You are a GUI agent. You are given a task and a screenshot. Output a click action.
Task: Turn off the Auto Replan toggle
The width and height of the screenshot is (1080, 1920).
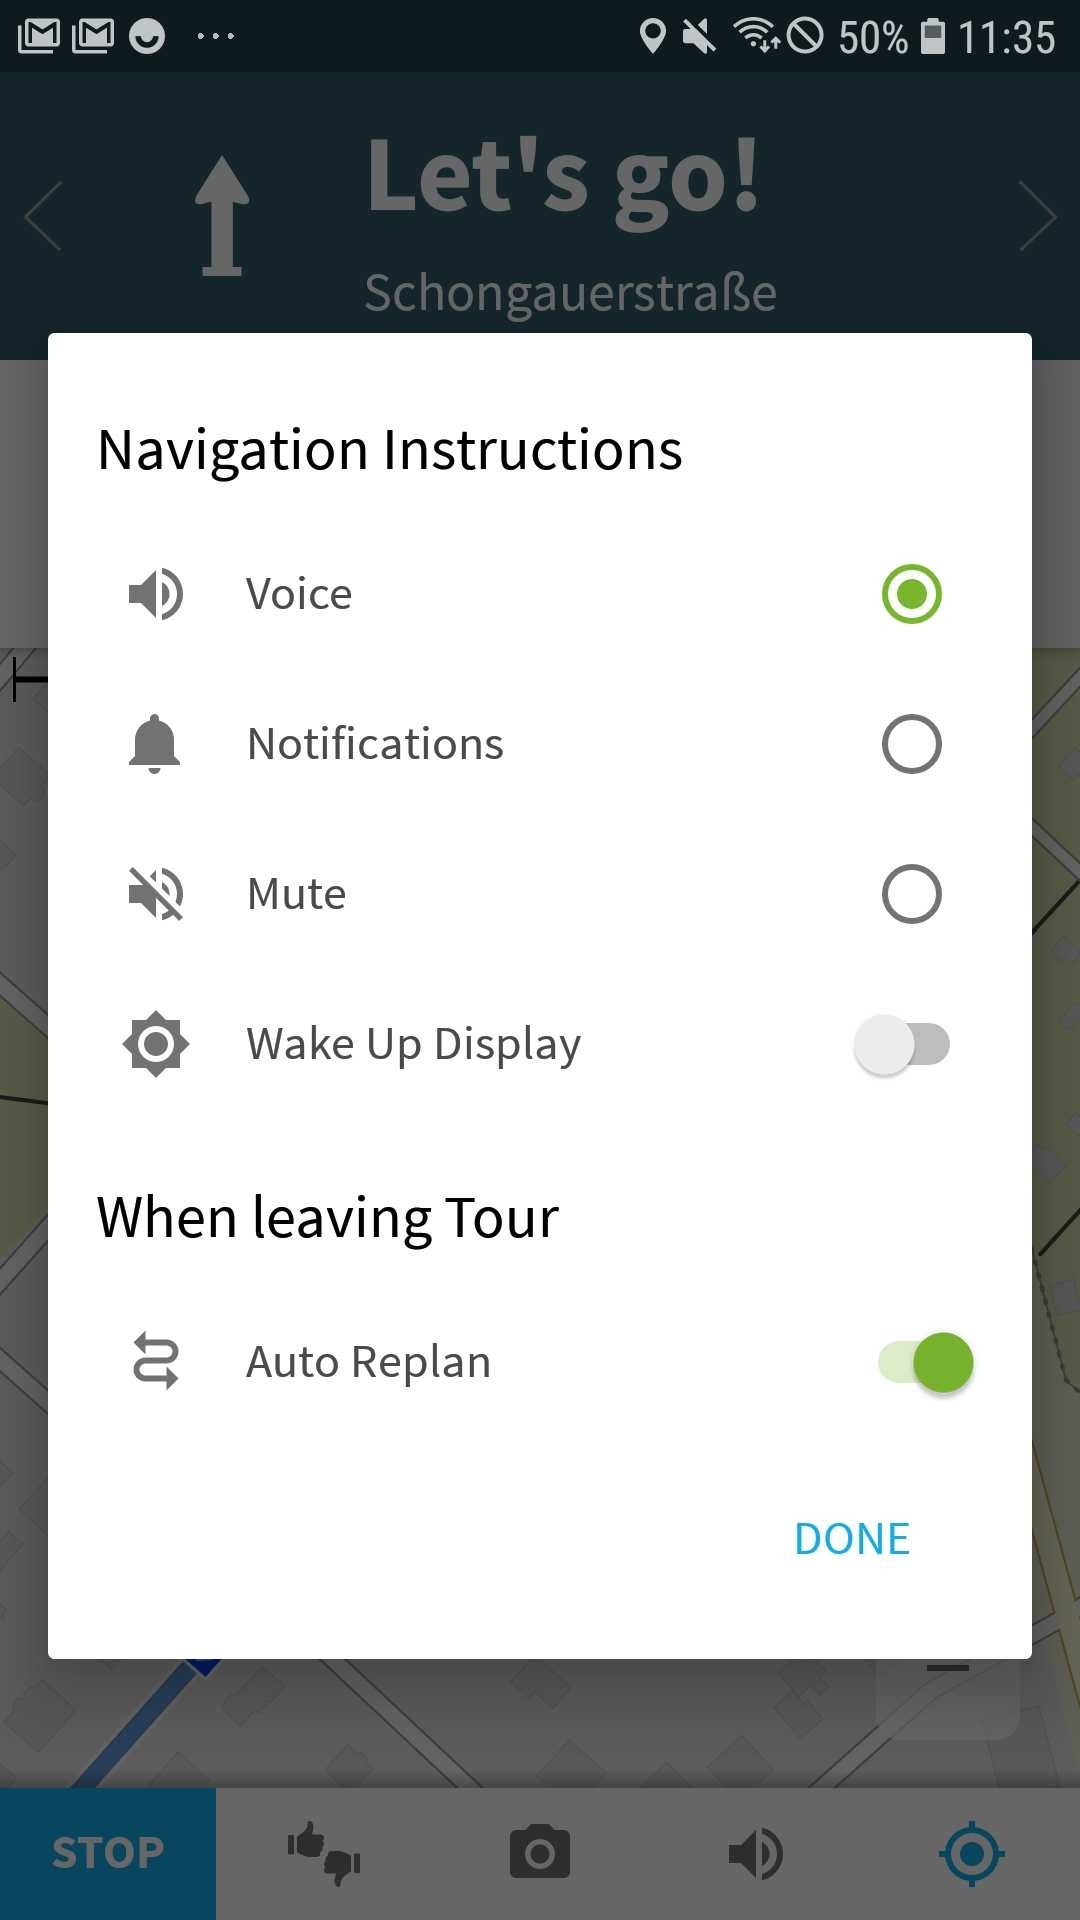(925, 1362)
